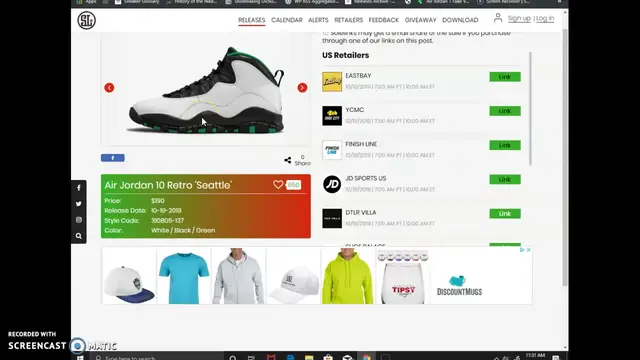The height and width of the screenshot is (360, 640).
Task: Click the US Retailers heading
Action: tap(346, 55)
